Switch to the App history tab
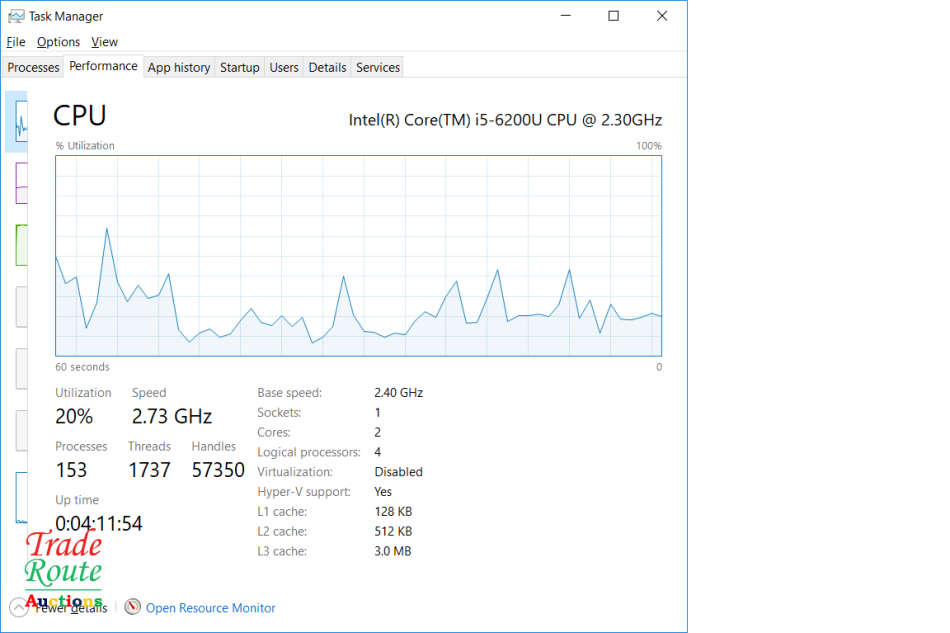Viewport: 950px width, 633px height. pos(179,68)
